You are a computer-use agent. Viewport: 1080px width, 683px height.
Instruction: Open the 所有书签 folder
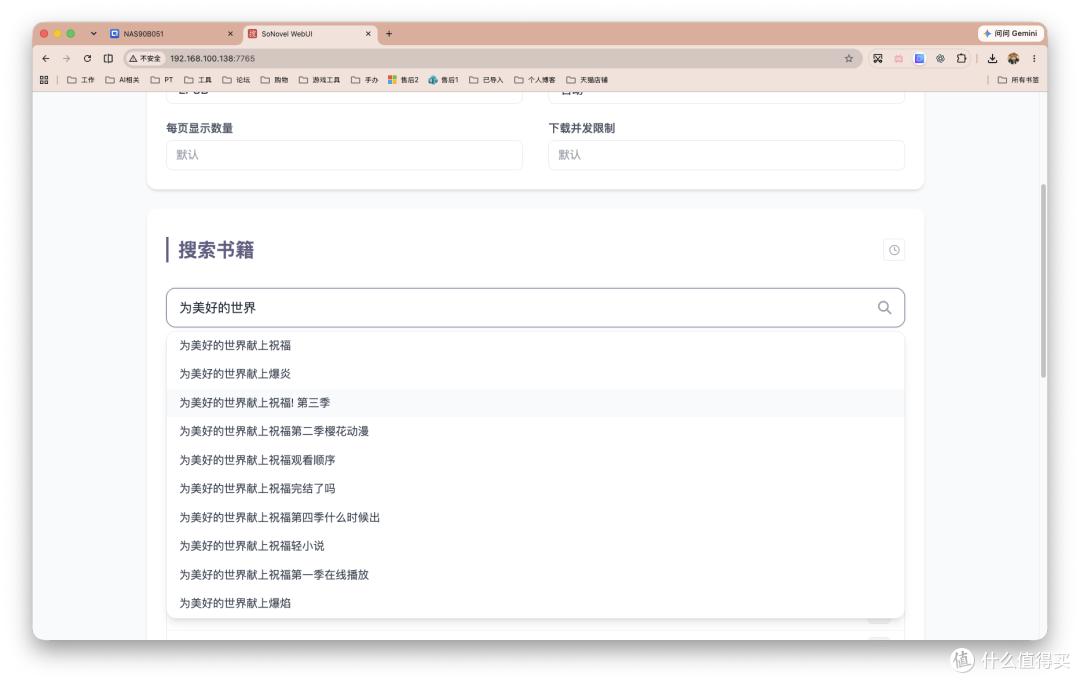point(1018,80)
